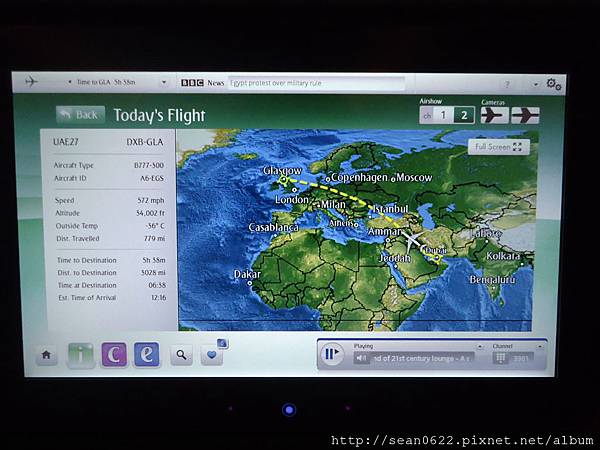Expand the Time to GLA dropdown arrow
The width and height of the screenshot is (600, 450).
[x=164, y=82]
